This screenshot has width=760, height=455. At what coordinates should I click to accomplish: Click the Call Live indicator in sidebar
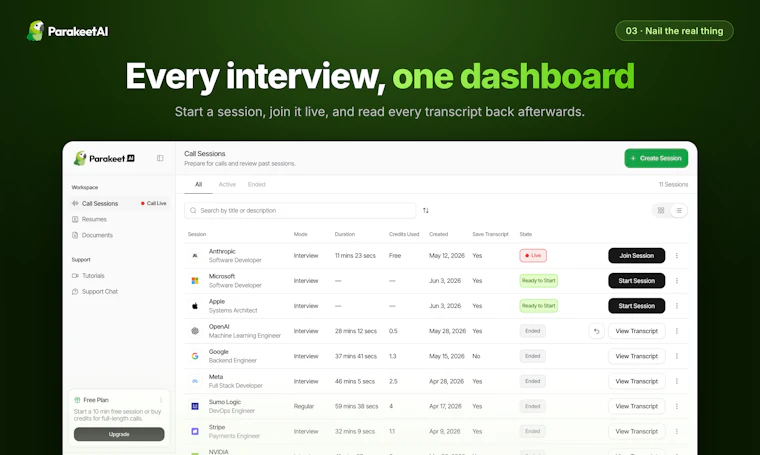click(x=154, y=204)
